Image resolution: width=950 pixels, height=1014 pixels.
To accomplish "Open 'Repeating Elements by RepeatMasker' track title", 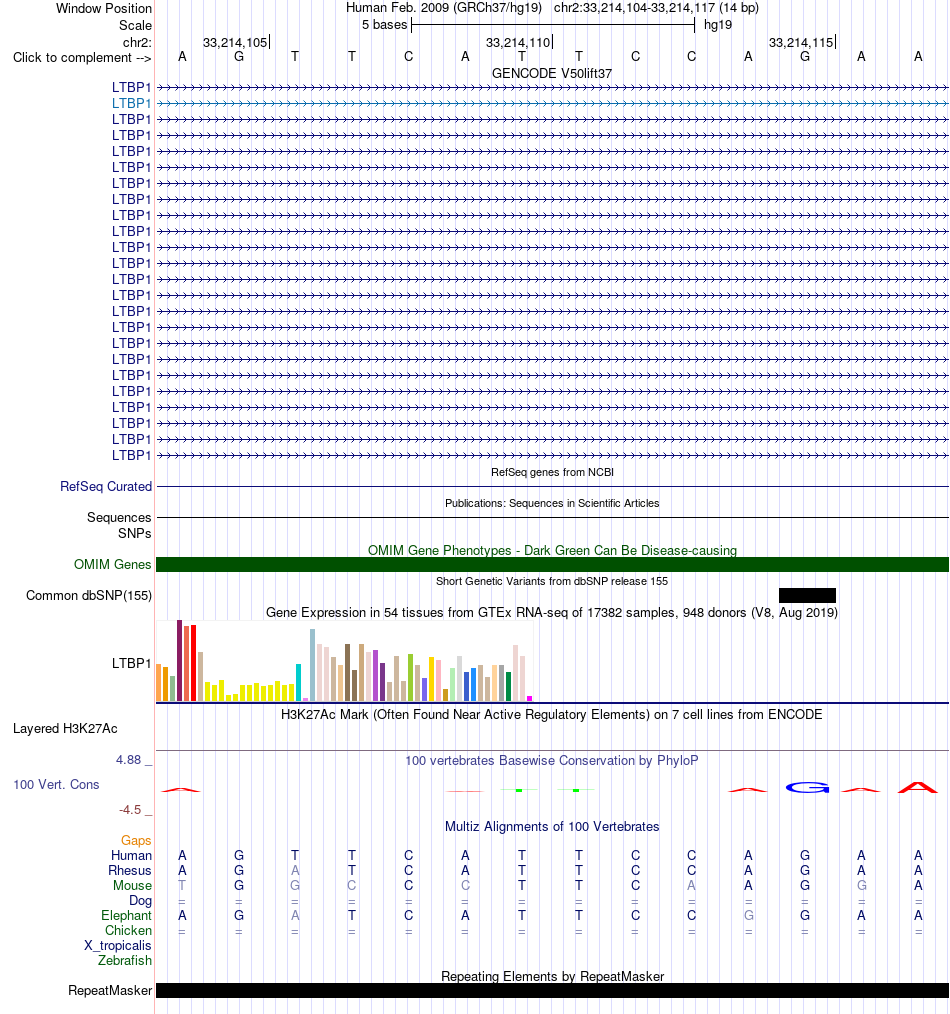I will click(x=552, y=976).
